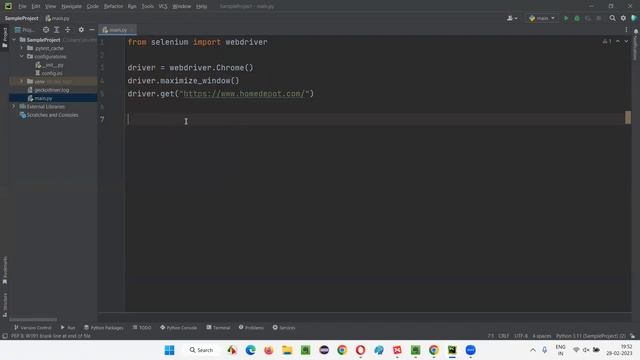Collapse the SampleProject root node
This screenshot has width=640, height=360.
(14, 40)
